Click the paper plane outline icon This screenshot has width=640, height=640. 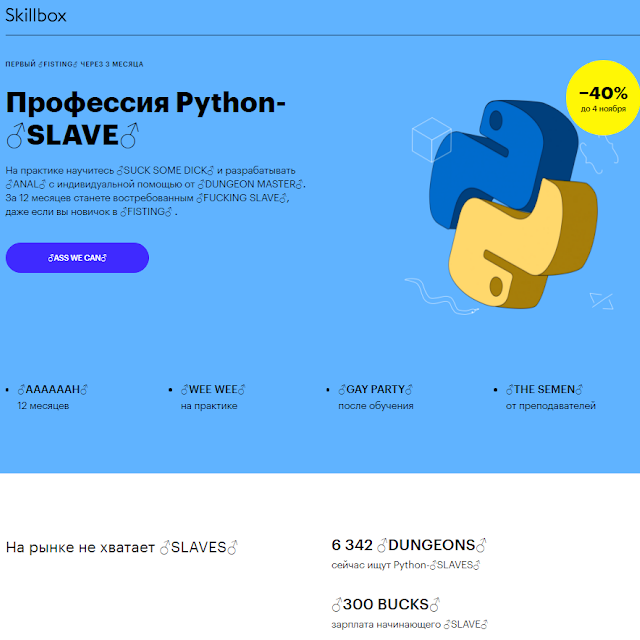click(601, 300)
